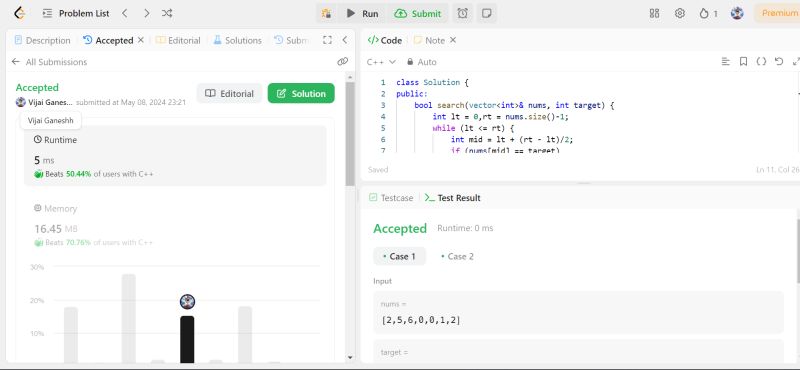Viewport: 800px width, 370px height.
Task: Copy the submission link icon
Action: tap(342, 62)
